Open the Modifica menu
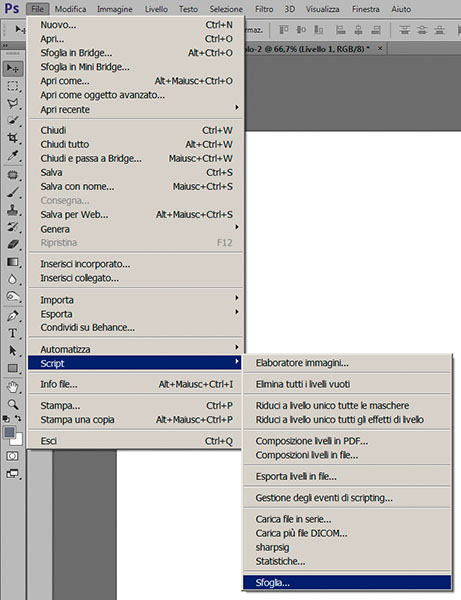461x600 pixels. coord(70,9)
